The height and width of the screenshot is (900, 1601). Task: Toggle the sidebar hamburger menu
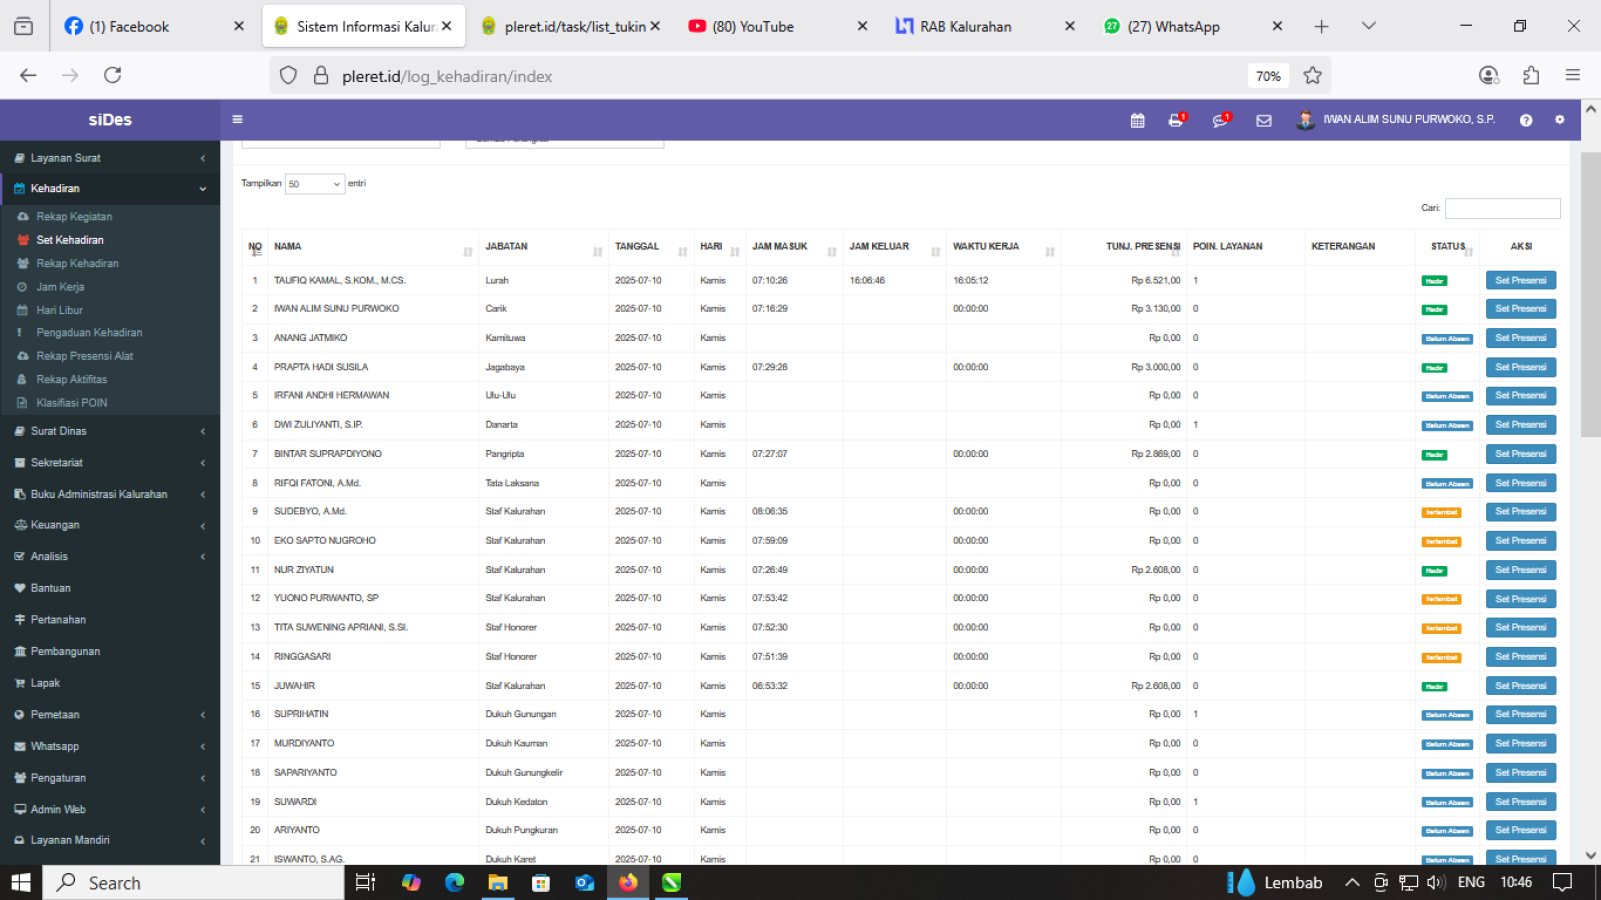[x=237, y=119]
